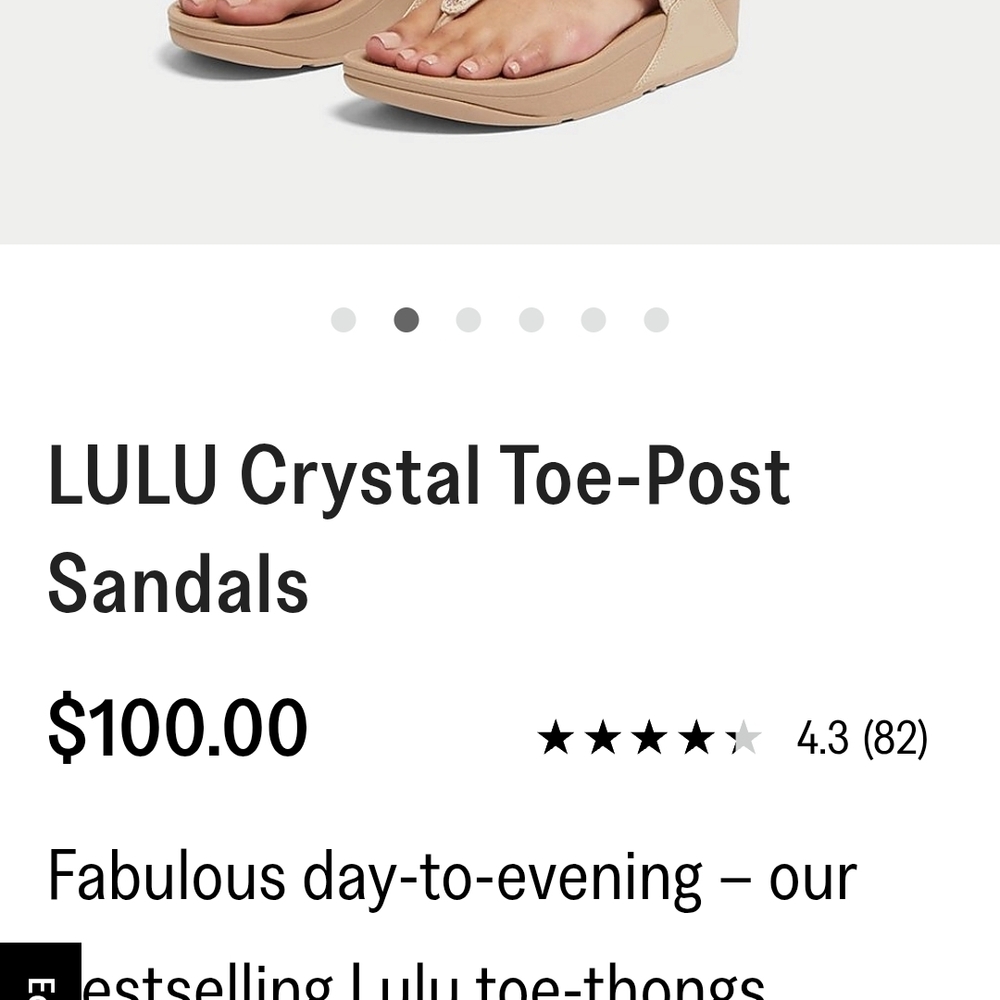
Task: Select the last carousel dot
Action: pos(655,318)
